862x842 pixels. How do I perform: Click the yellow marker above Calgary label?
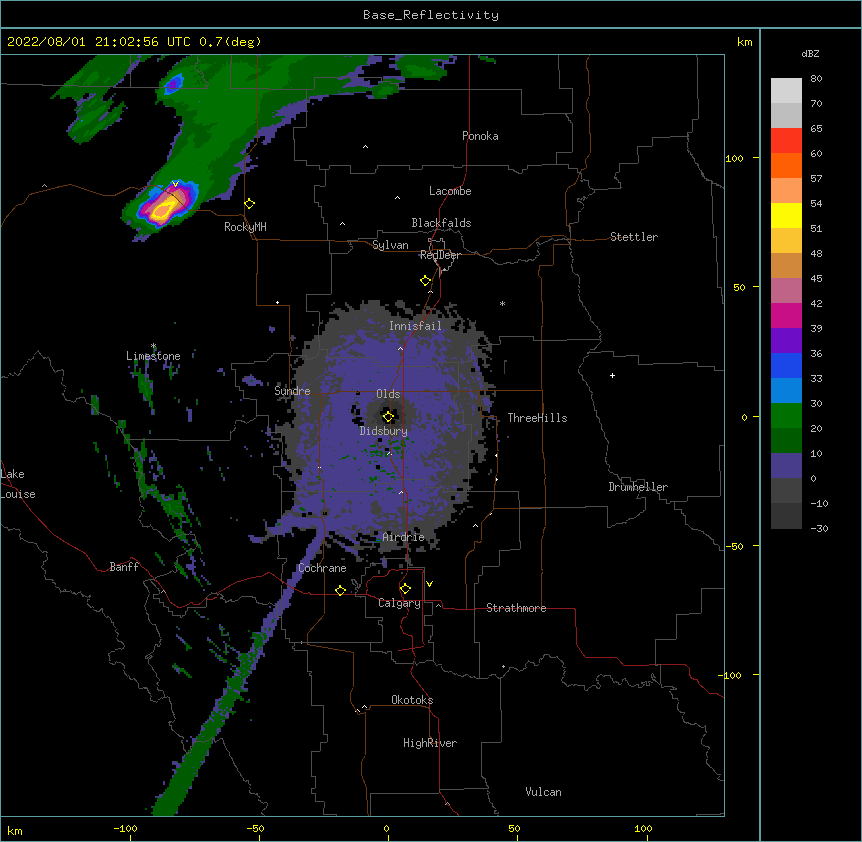click(x=405, y=589)
